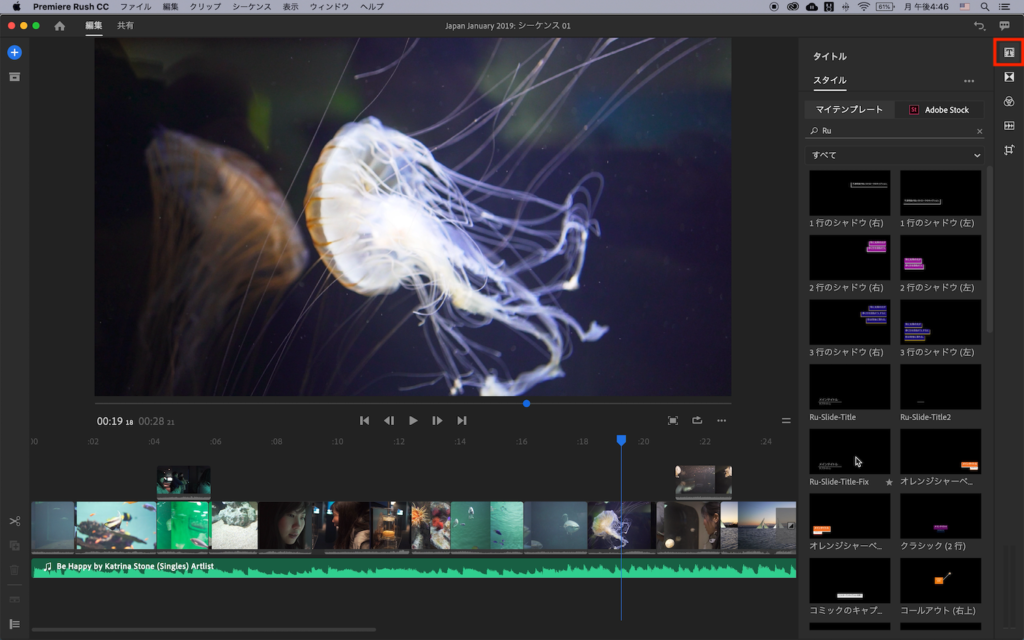Toggle fullscreen preview mode

coord(673,421)
